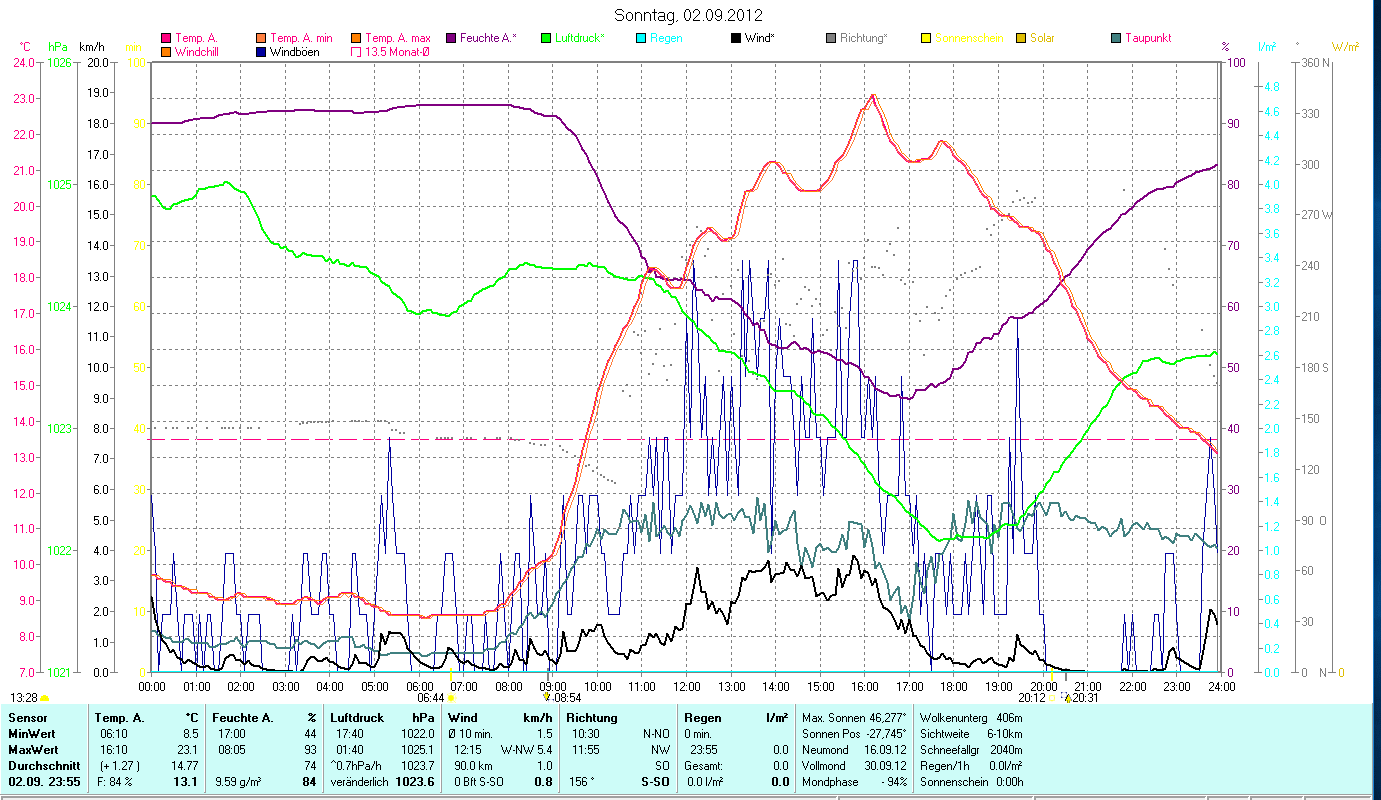Click the 360 N compass axis label
The width and height of the screenshot is (1381, 800).
point(1313,63)
